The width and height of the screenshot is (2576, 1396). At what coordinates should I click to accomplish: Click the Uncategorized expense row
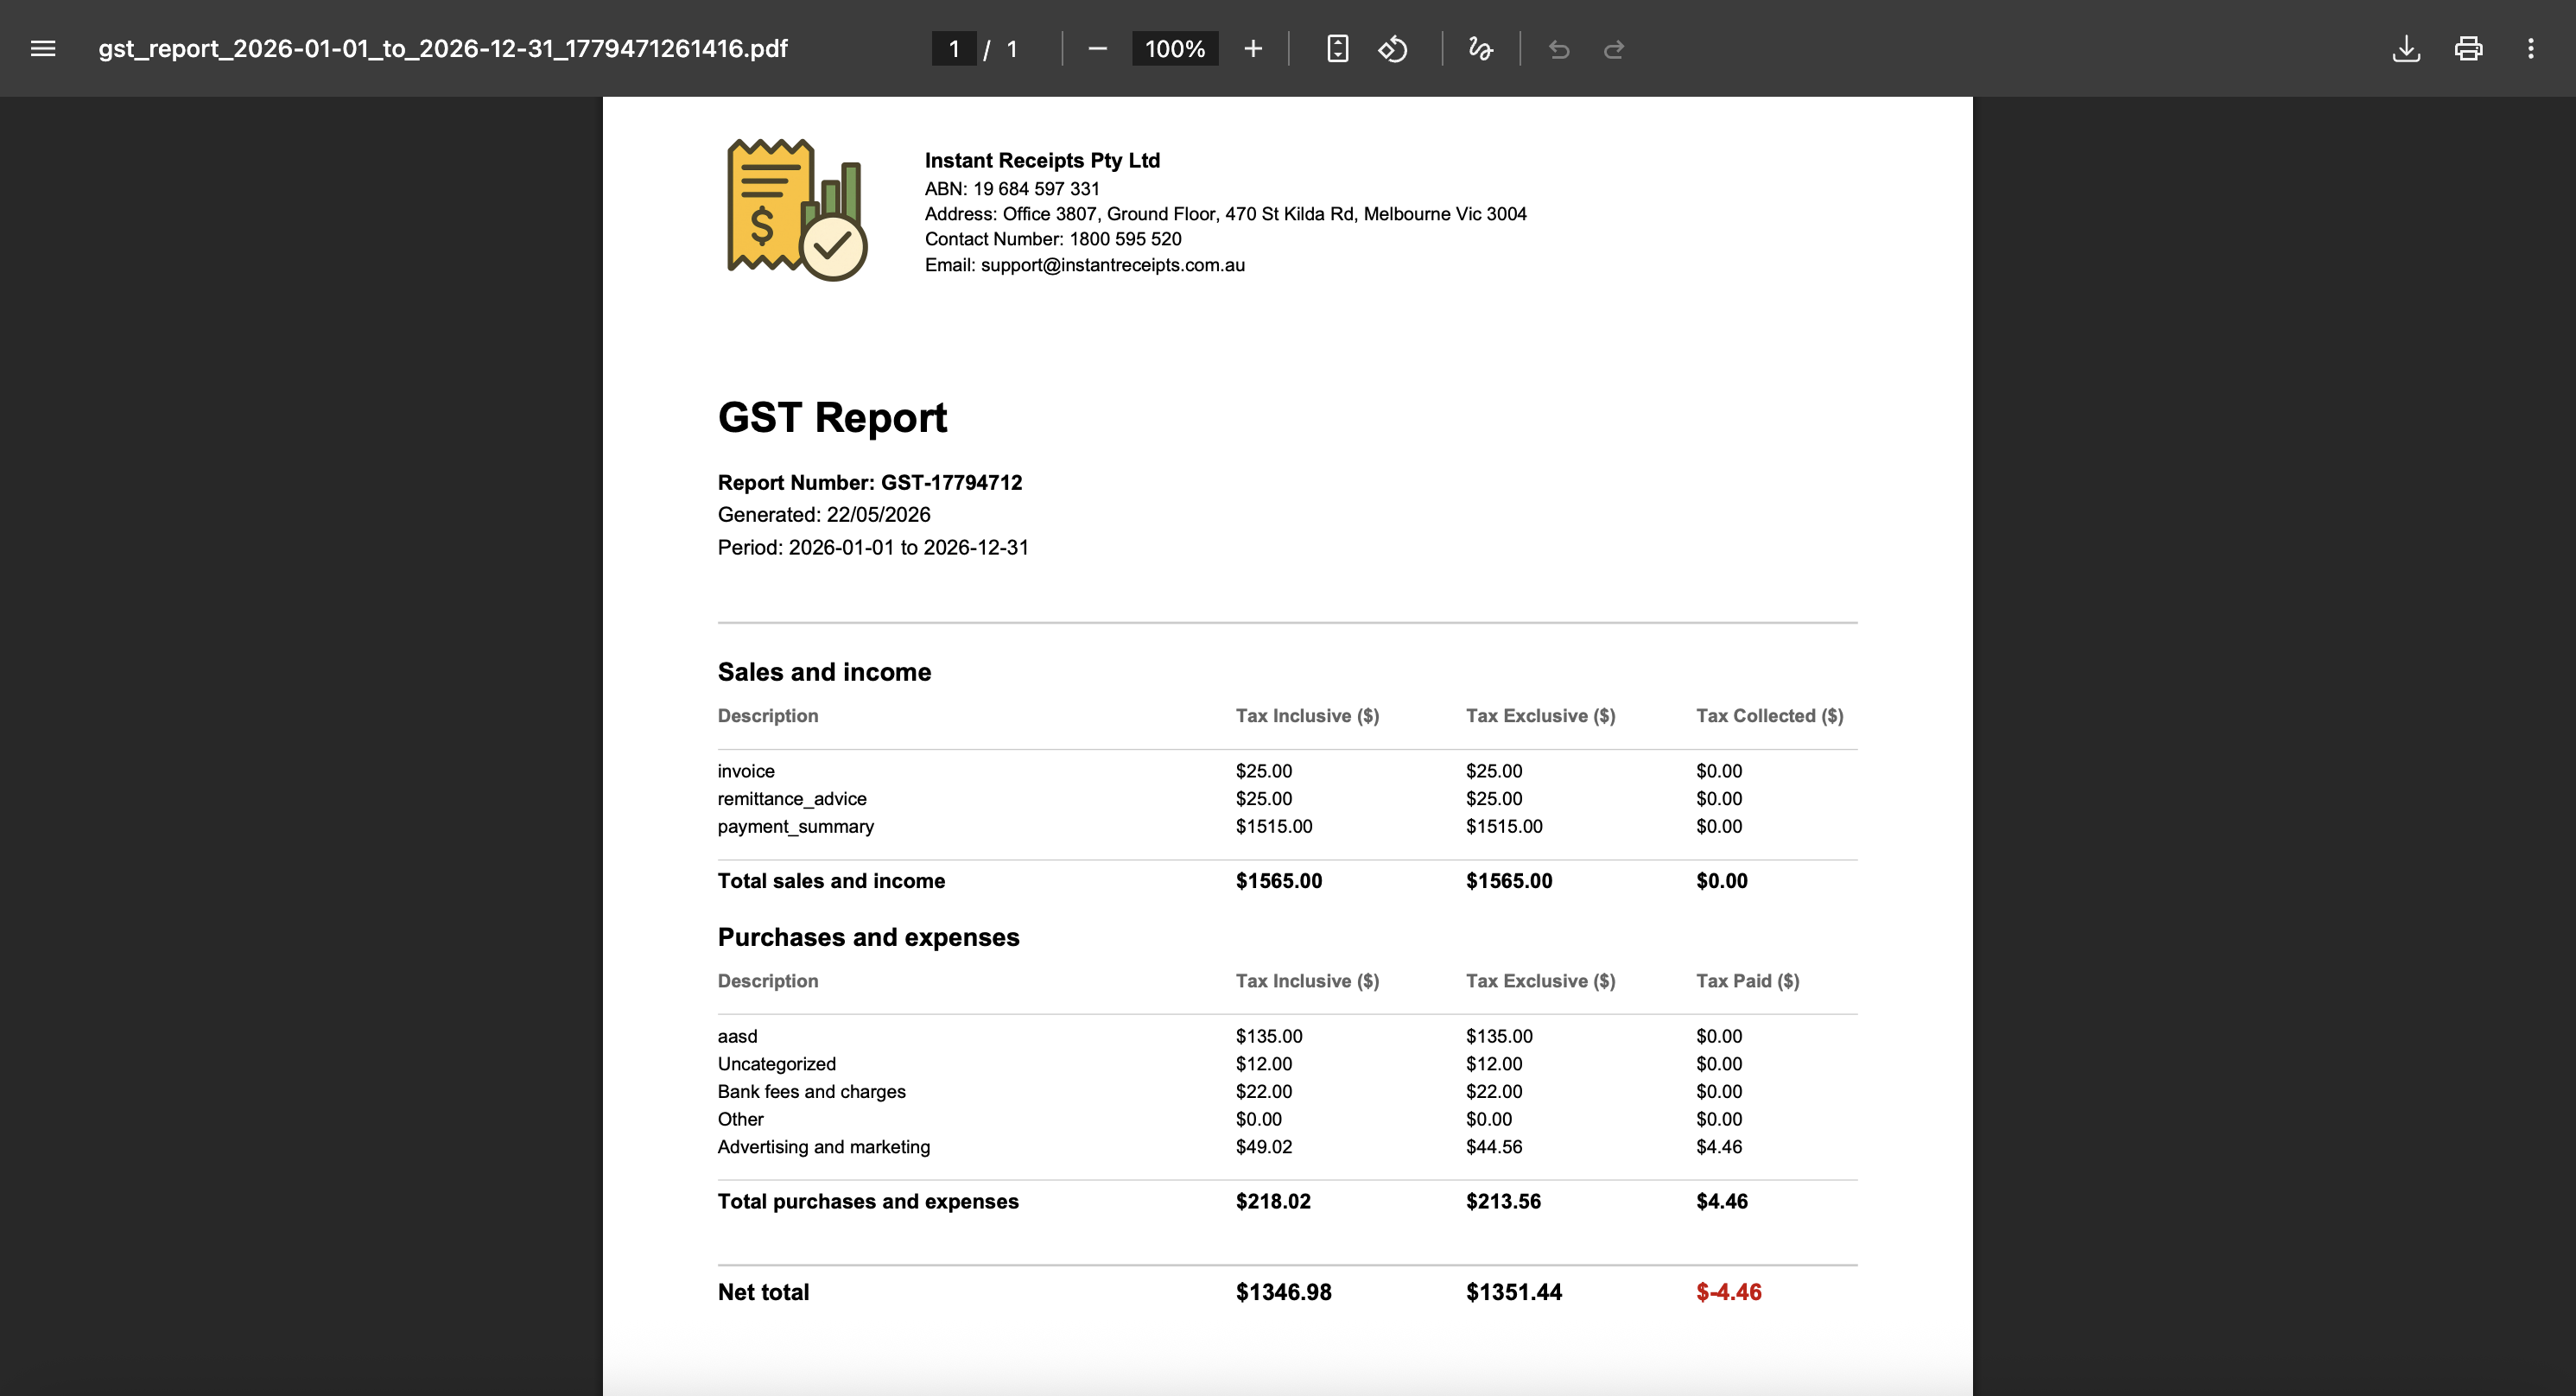click(x=776, y=1064)
